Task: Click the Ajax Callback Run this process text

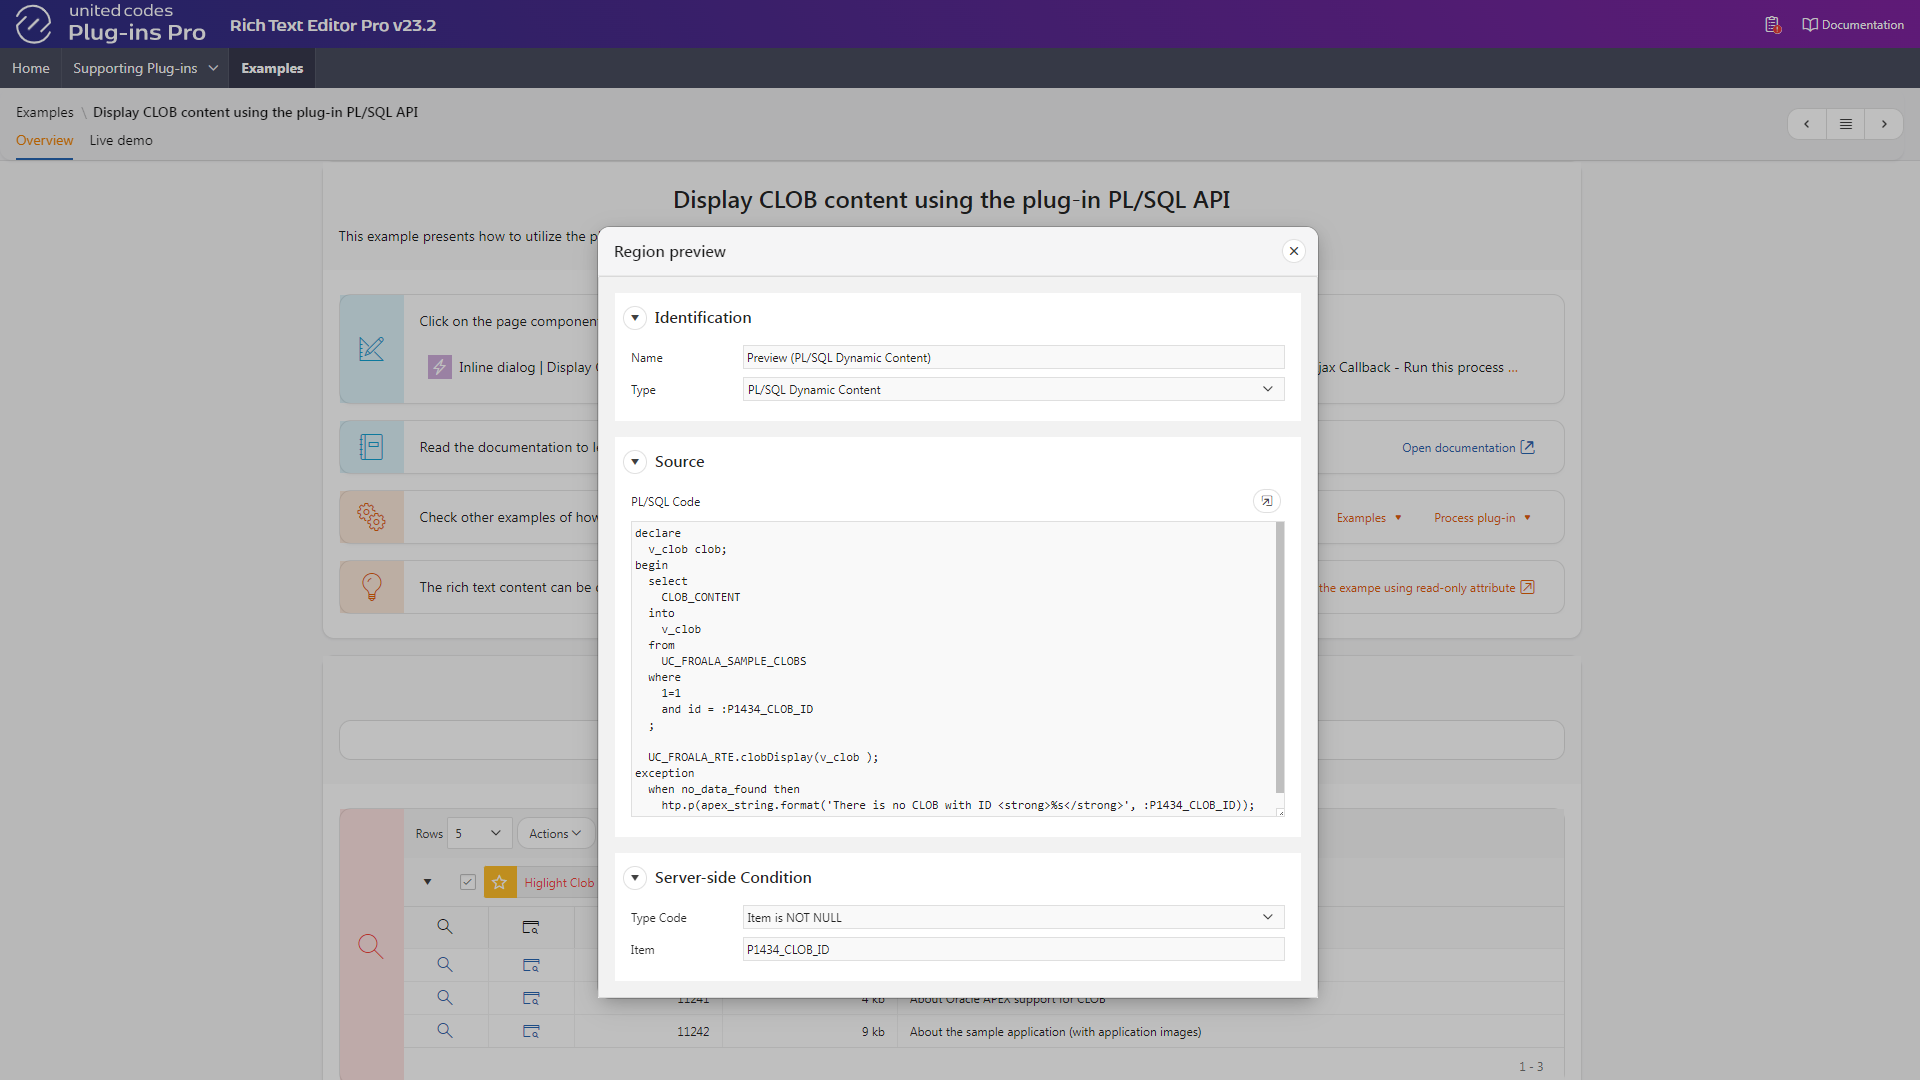Action: [1417, 367]
